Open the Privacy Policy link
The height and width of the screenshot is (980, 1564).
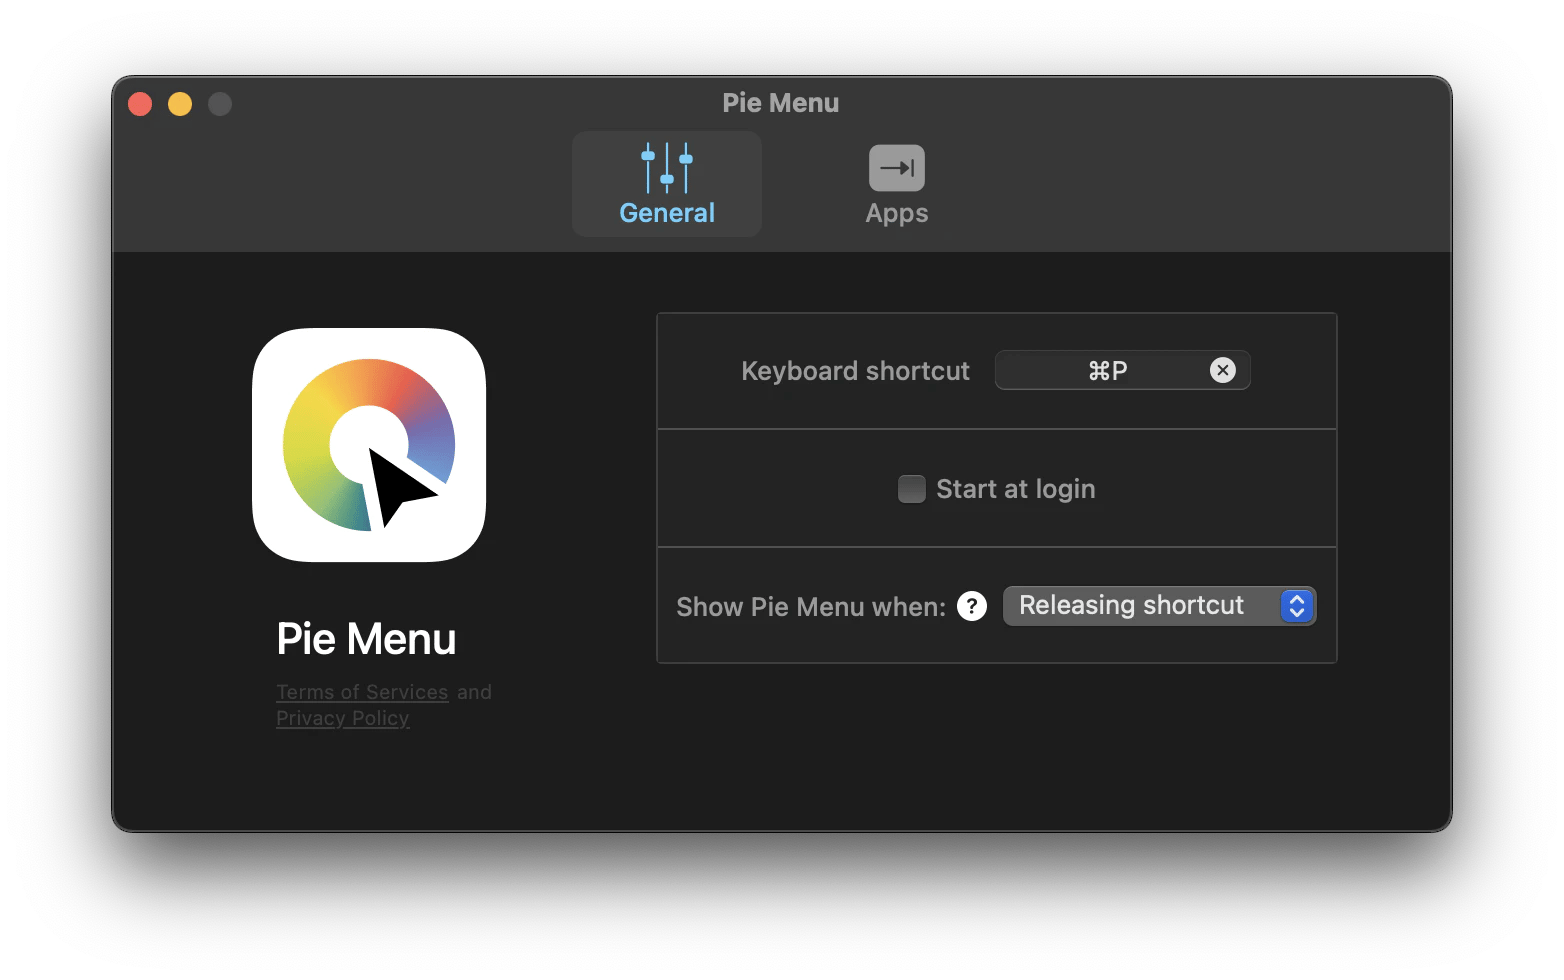[x=342, y=718]
